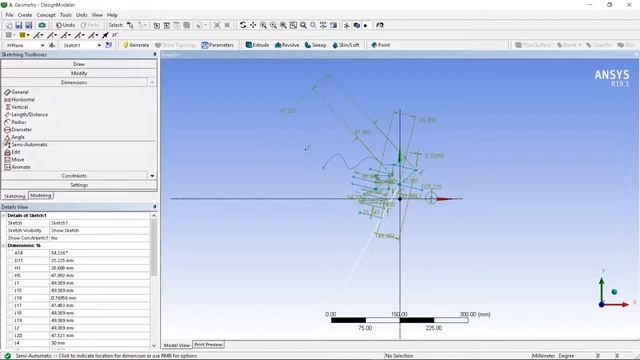Open the File menu
640x360 pixels.
click(9, 15)
